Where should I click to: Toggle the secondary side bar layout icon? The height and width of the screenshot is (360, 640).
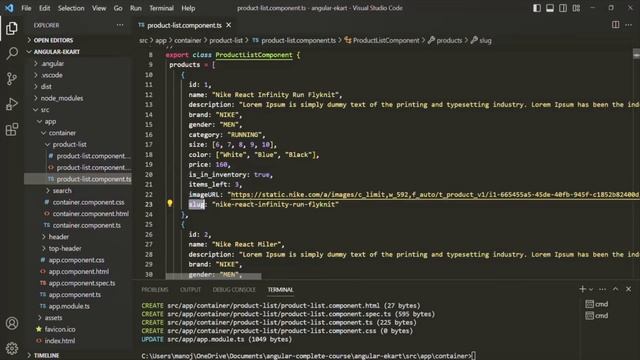pyautogui.click(x=563, y=8)
